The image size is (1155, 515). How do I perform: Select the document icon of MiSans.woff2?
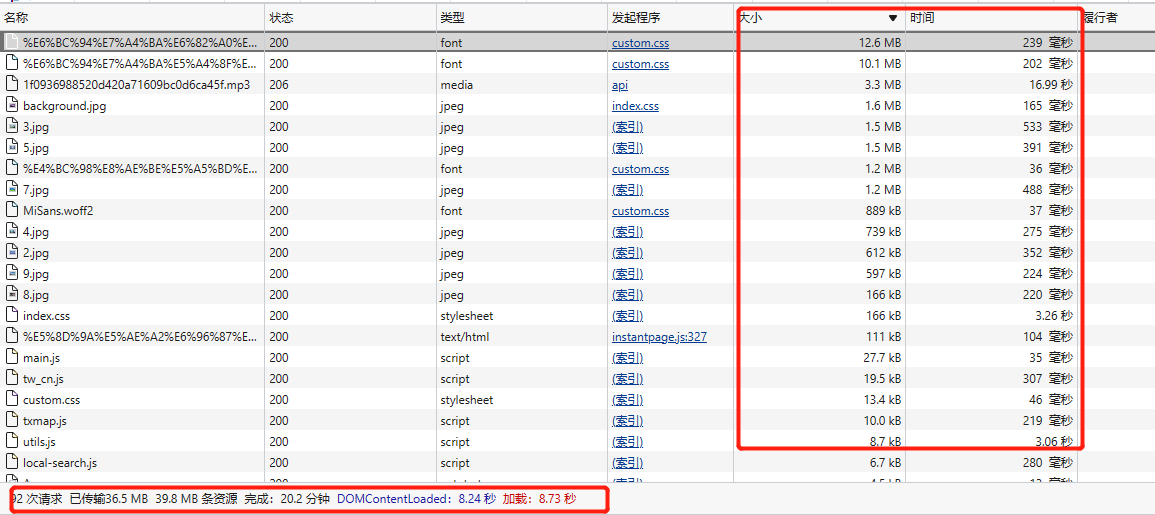12,211
